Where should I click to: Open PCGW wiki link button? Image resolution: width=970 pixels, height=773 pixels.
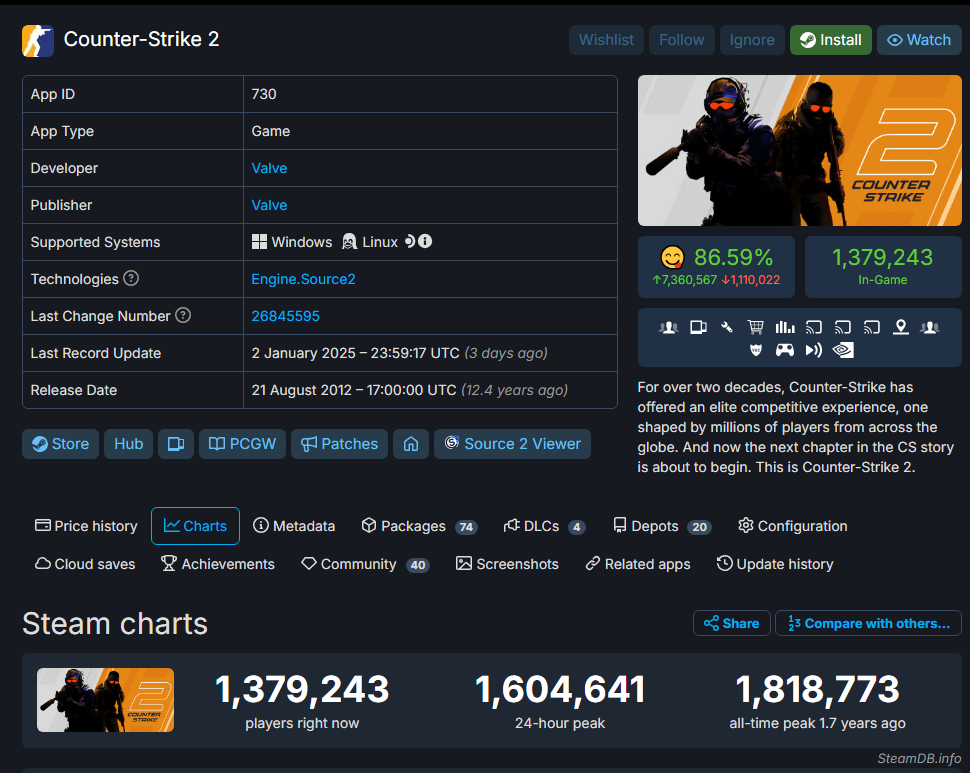click(x=242, y=444)
